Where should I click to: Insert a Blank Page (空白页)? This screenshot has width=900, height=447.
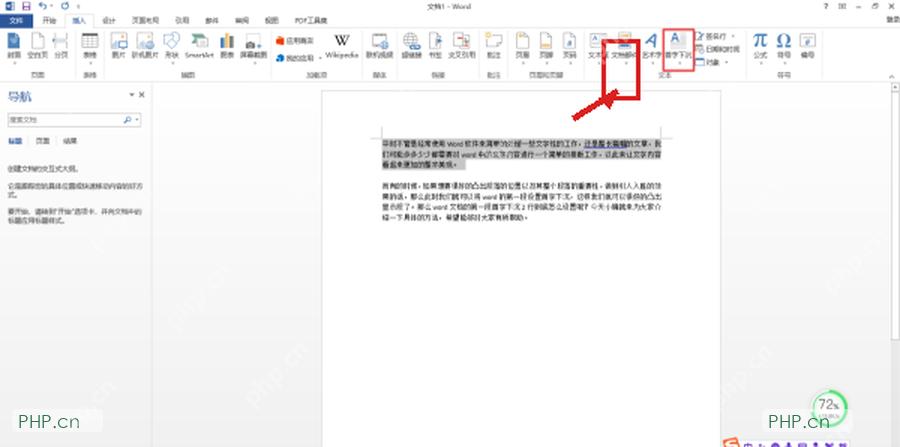coord(37,46)
